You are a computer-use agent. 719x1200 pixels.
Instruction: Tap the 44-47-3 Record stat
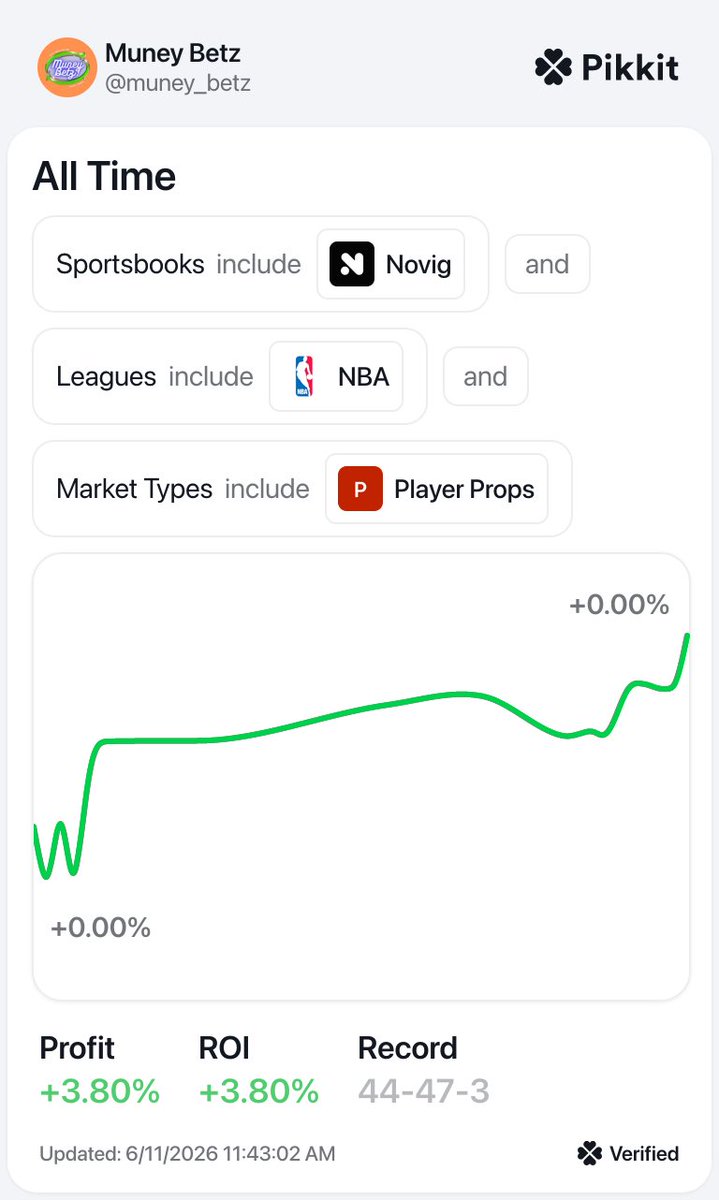424,1092
